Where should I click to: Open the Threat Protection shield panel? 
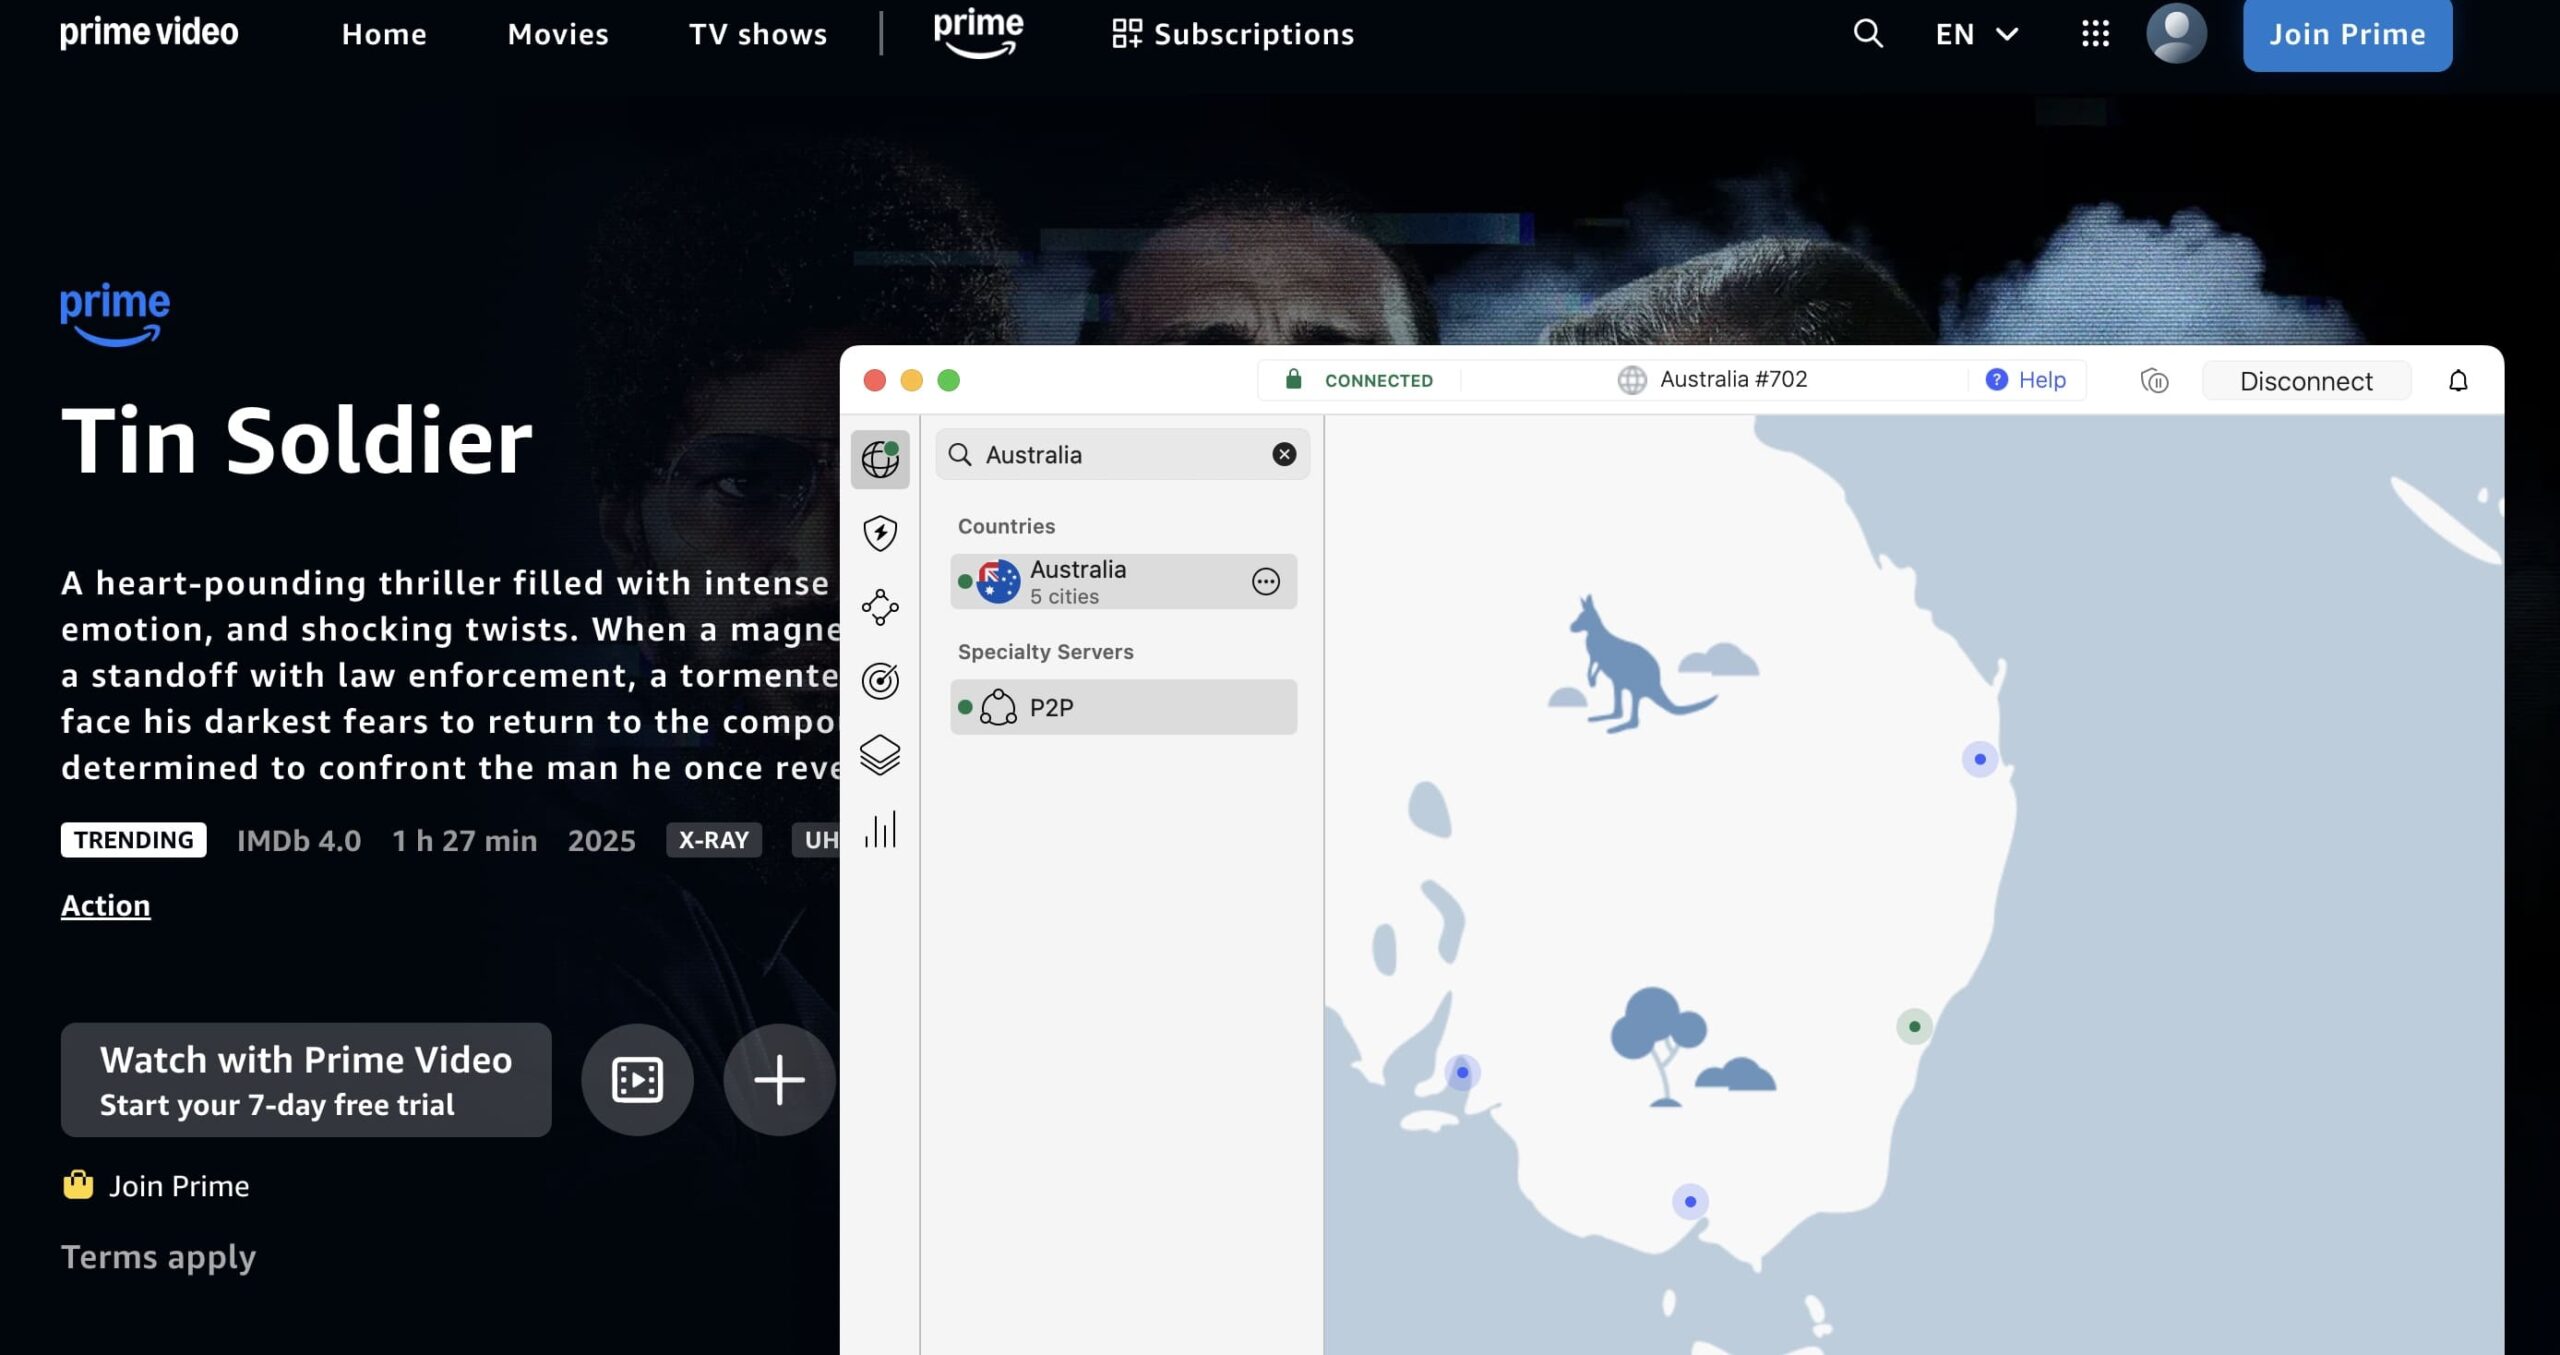[x=879, y=533]
